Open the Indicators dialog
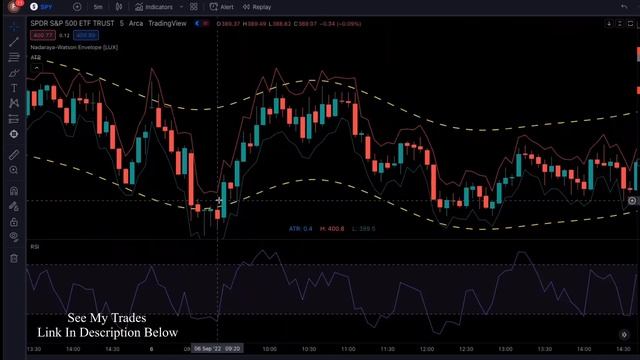640x360 pixels. [x=154, y=7]
